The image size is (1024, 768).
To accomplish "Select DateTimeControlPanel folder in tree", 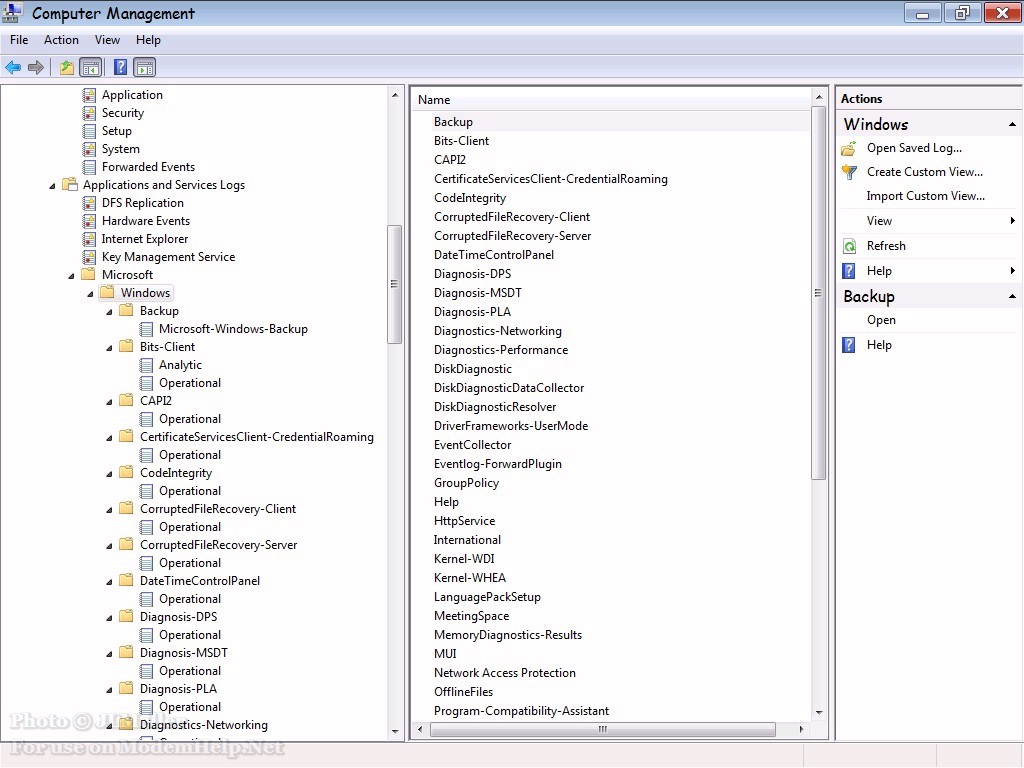I will pos(200,581).
